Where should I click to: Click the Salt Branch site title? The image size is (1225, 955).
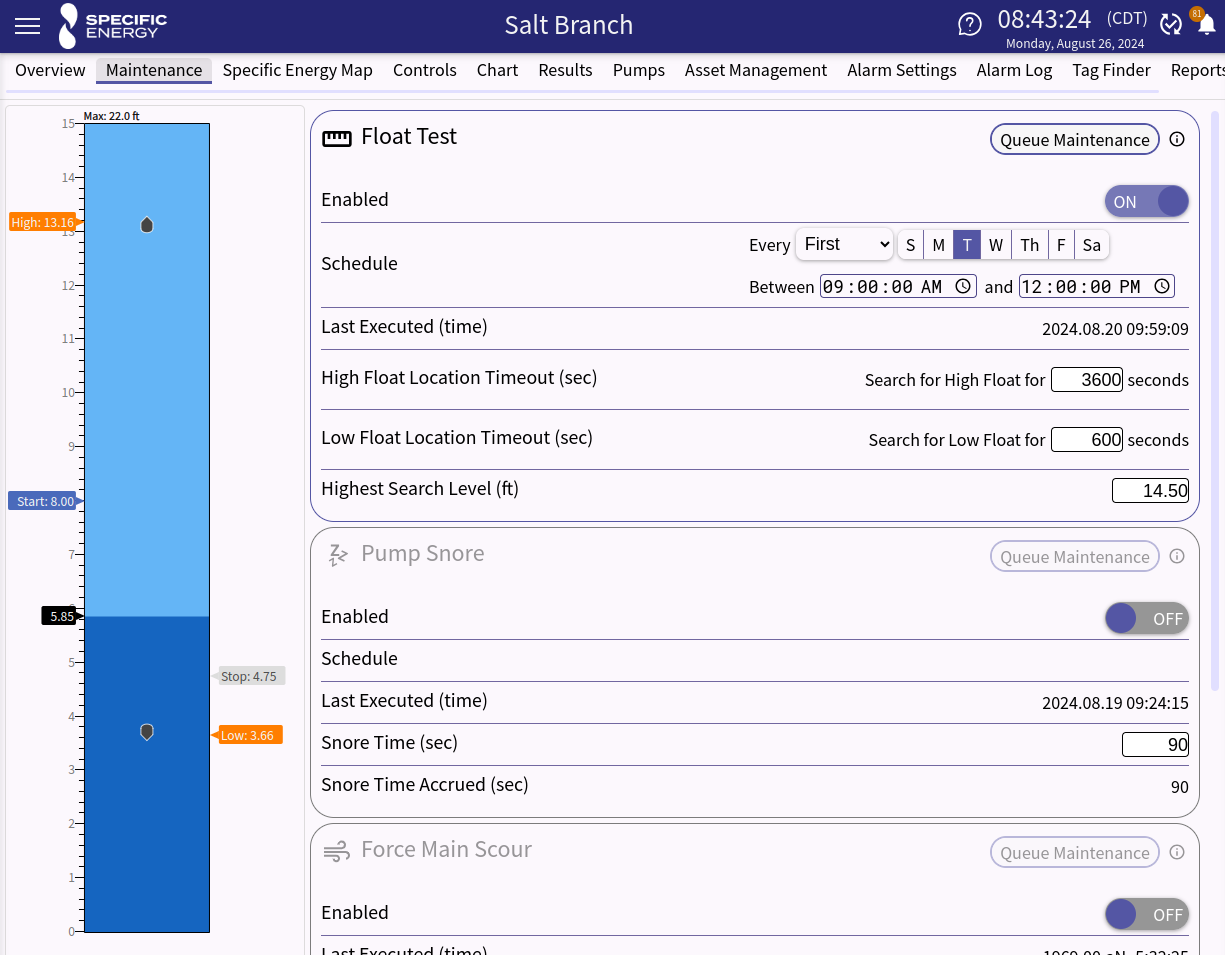(568, 25)
